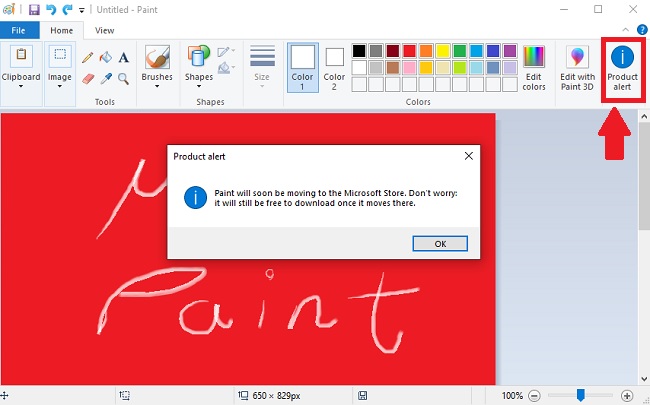Click the Brushes tool icon
Viewport: 650px width, 405px height.
157,57
